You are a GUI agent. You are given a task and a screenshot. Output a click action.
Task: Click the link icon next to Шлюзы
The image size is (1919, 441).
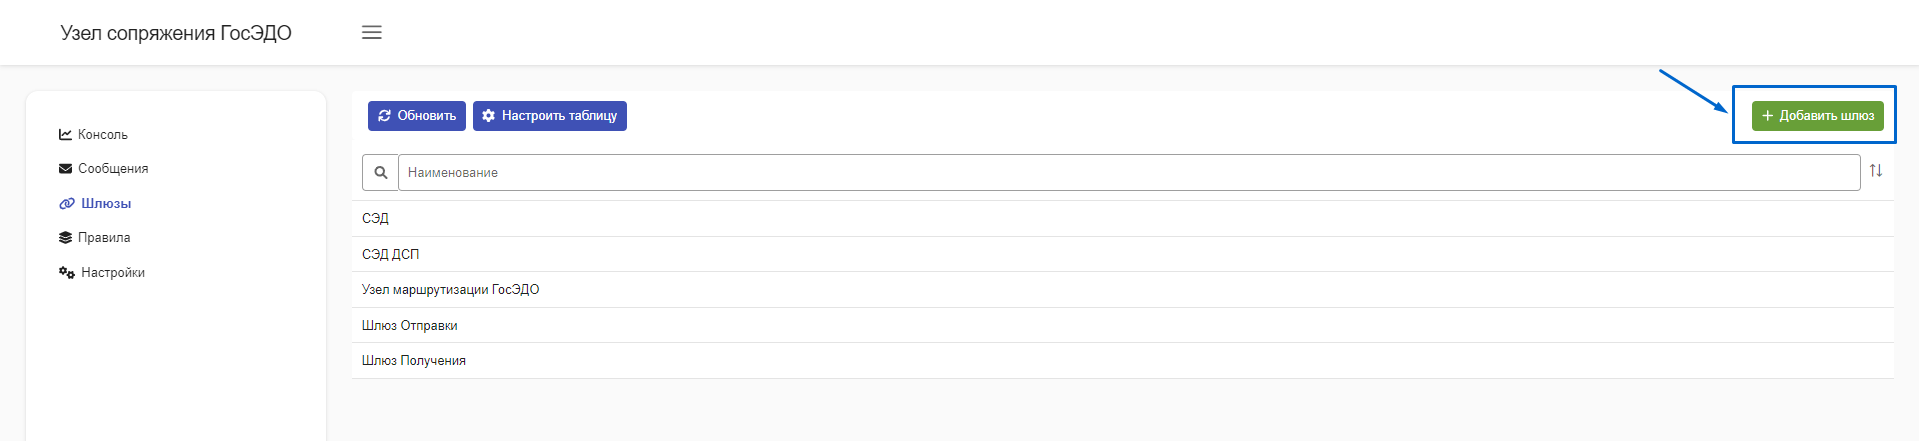pos(67,203)
